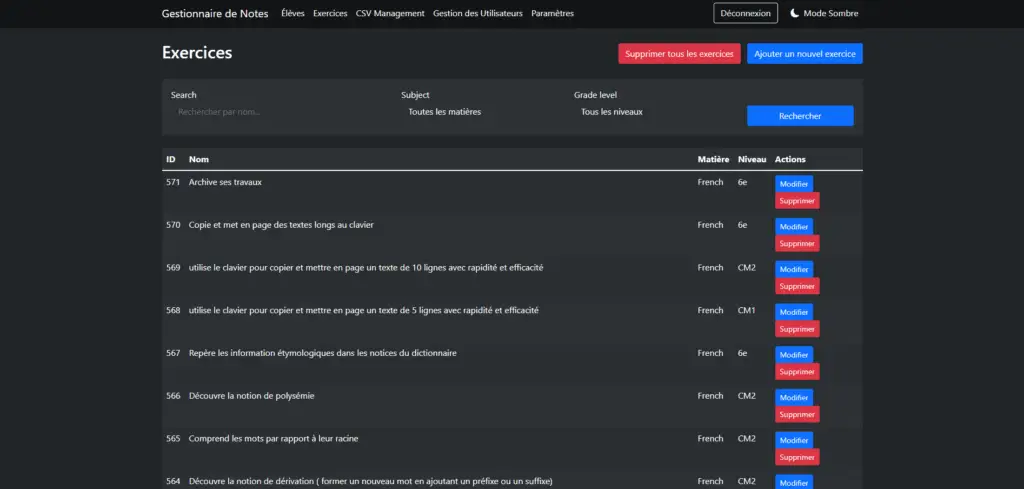Click Comprend les mots par rapport à leur racine

tap(274, 439)
